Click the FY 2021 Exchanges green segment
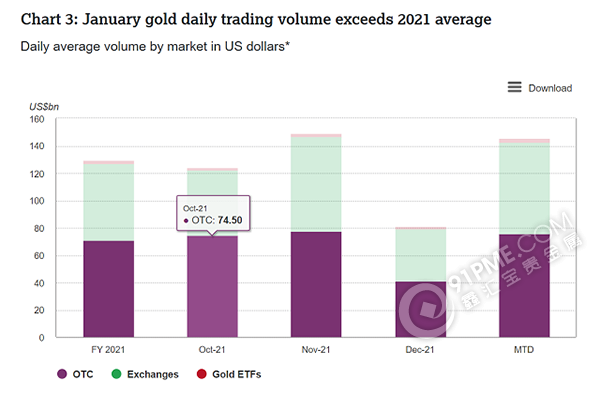The height and width of the screenshot is (395, 600). tap(109, 202)
